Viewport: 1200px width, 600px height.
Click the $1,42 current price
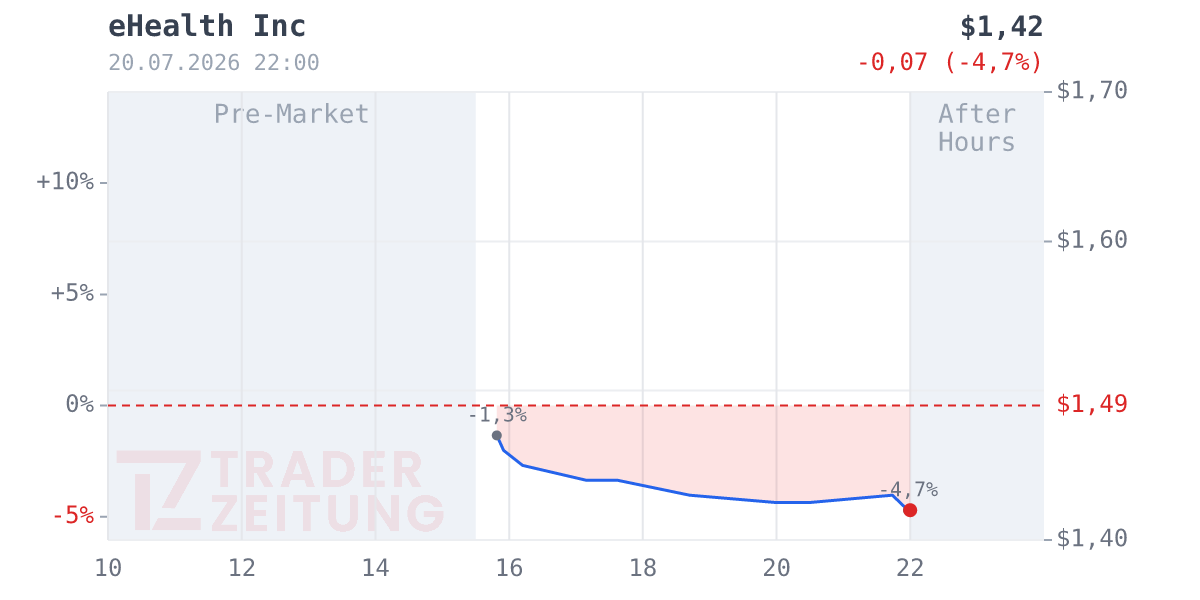click(1001, 27)
